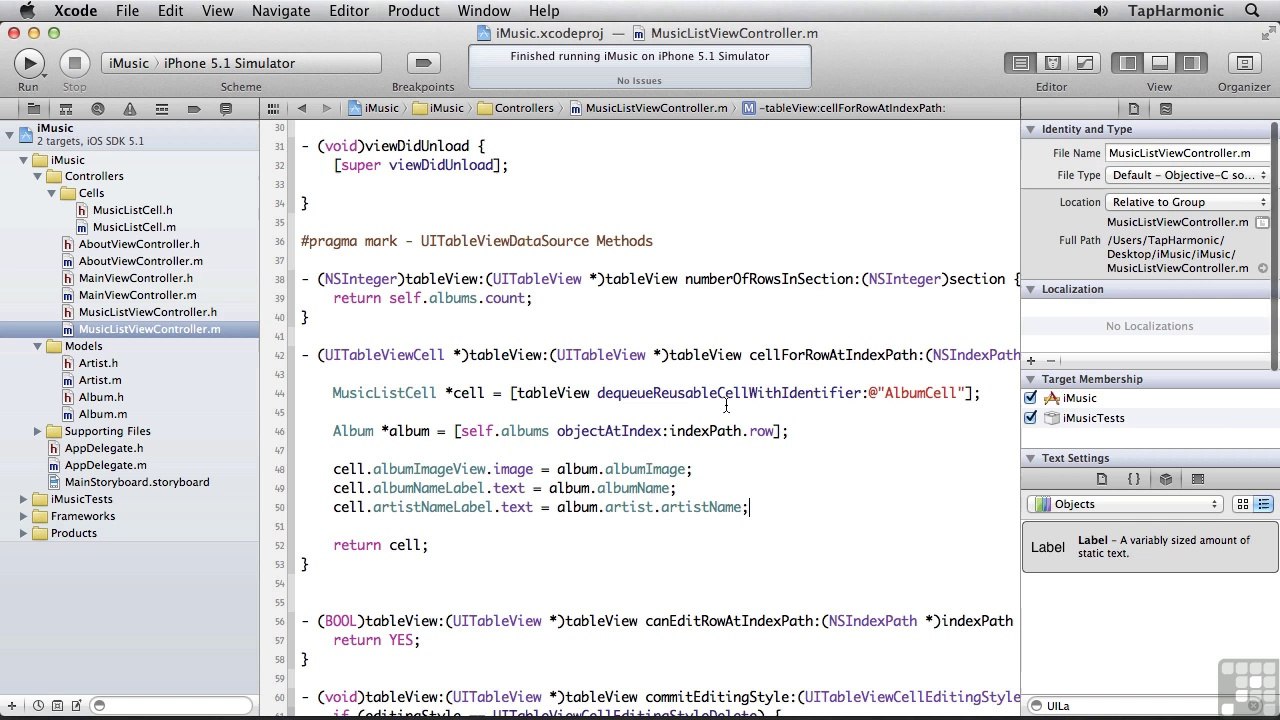The width and height of the screenshot is (1280, 720).
Task: Open the Navigate menu
Action: 281,11
